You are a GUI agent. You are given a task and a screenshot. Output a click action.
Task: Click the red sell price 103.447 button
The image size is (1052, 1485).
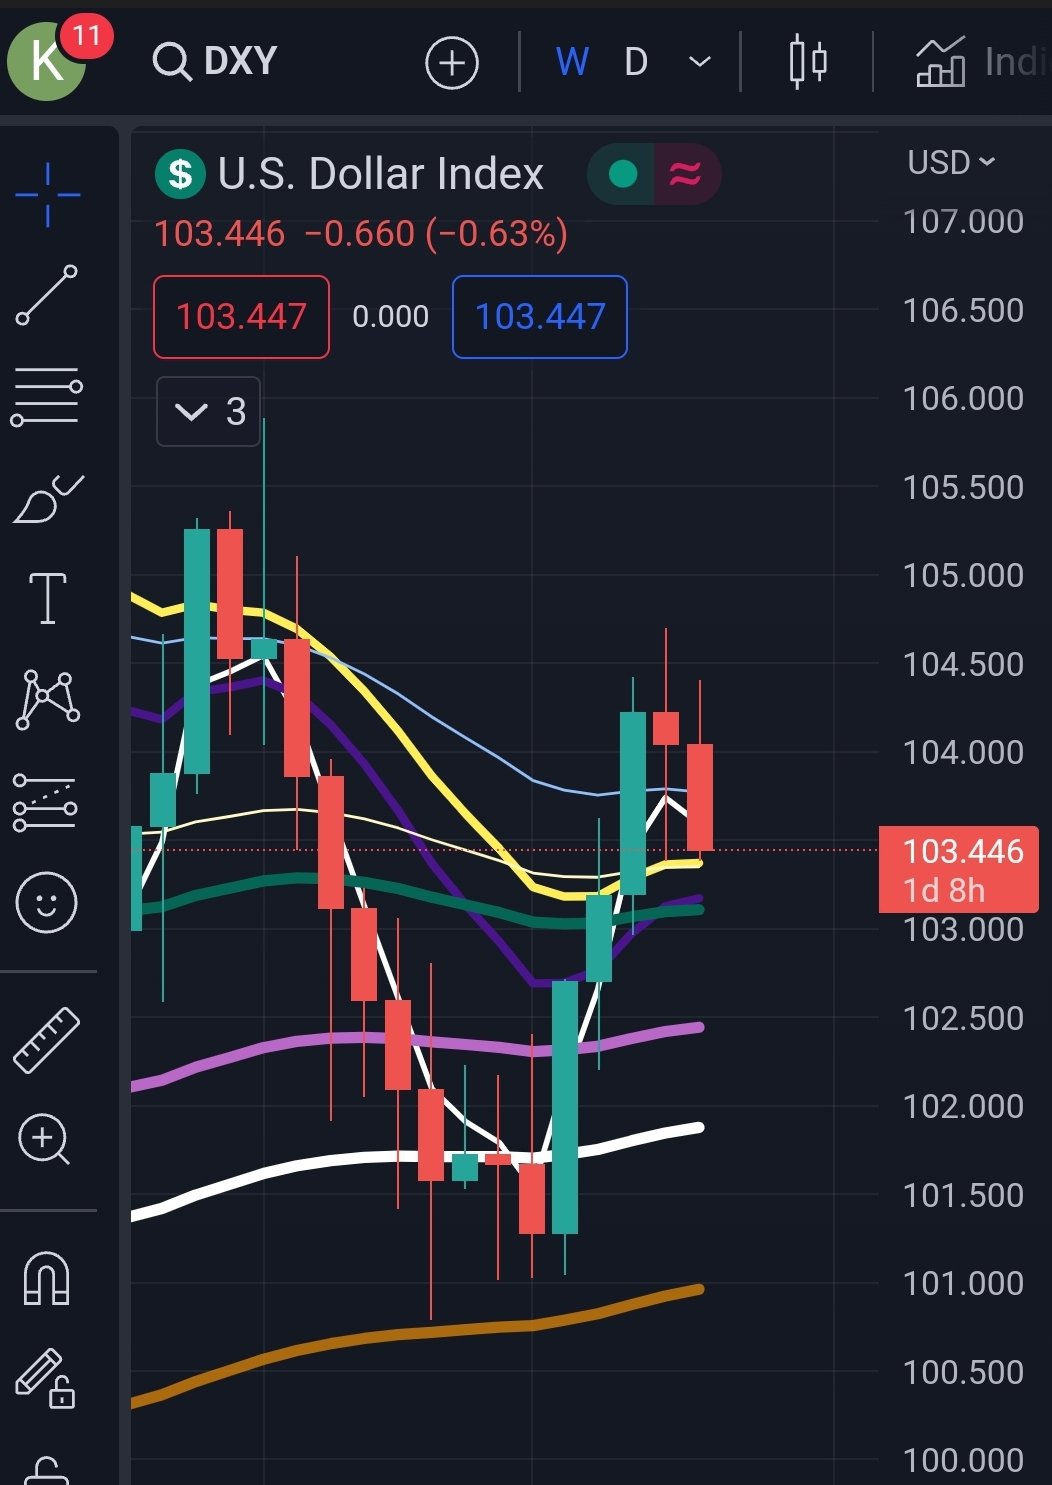click(241, 317)
